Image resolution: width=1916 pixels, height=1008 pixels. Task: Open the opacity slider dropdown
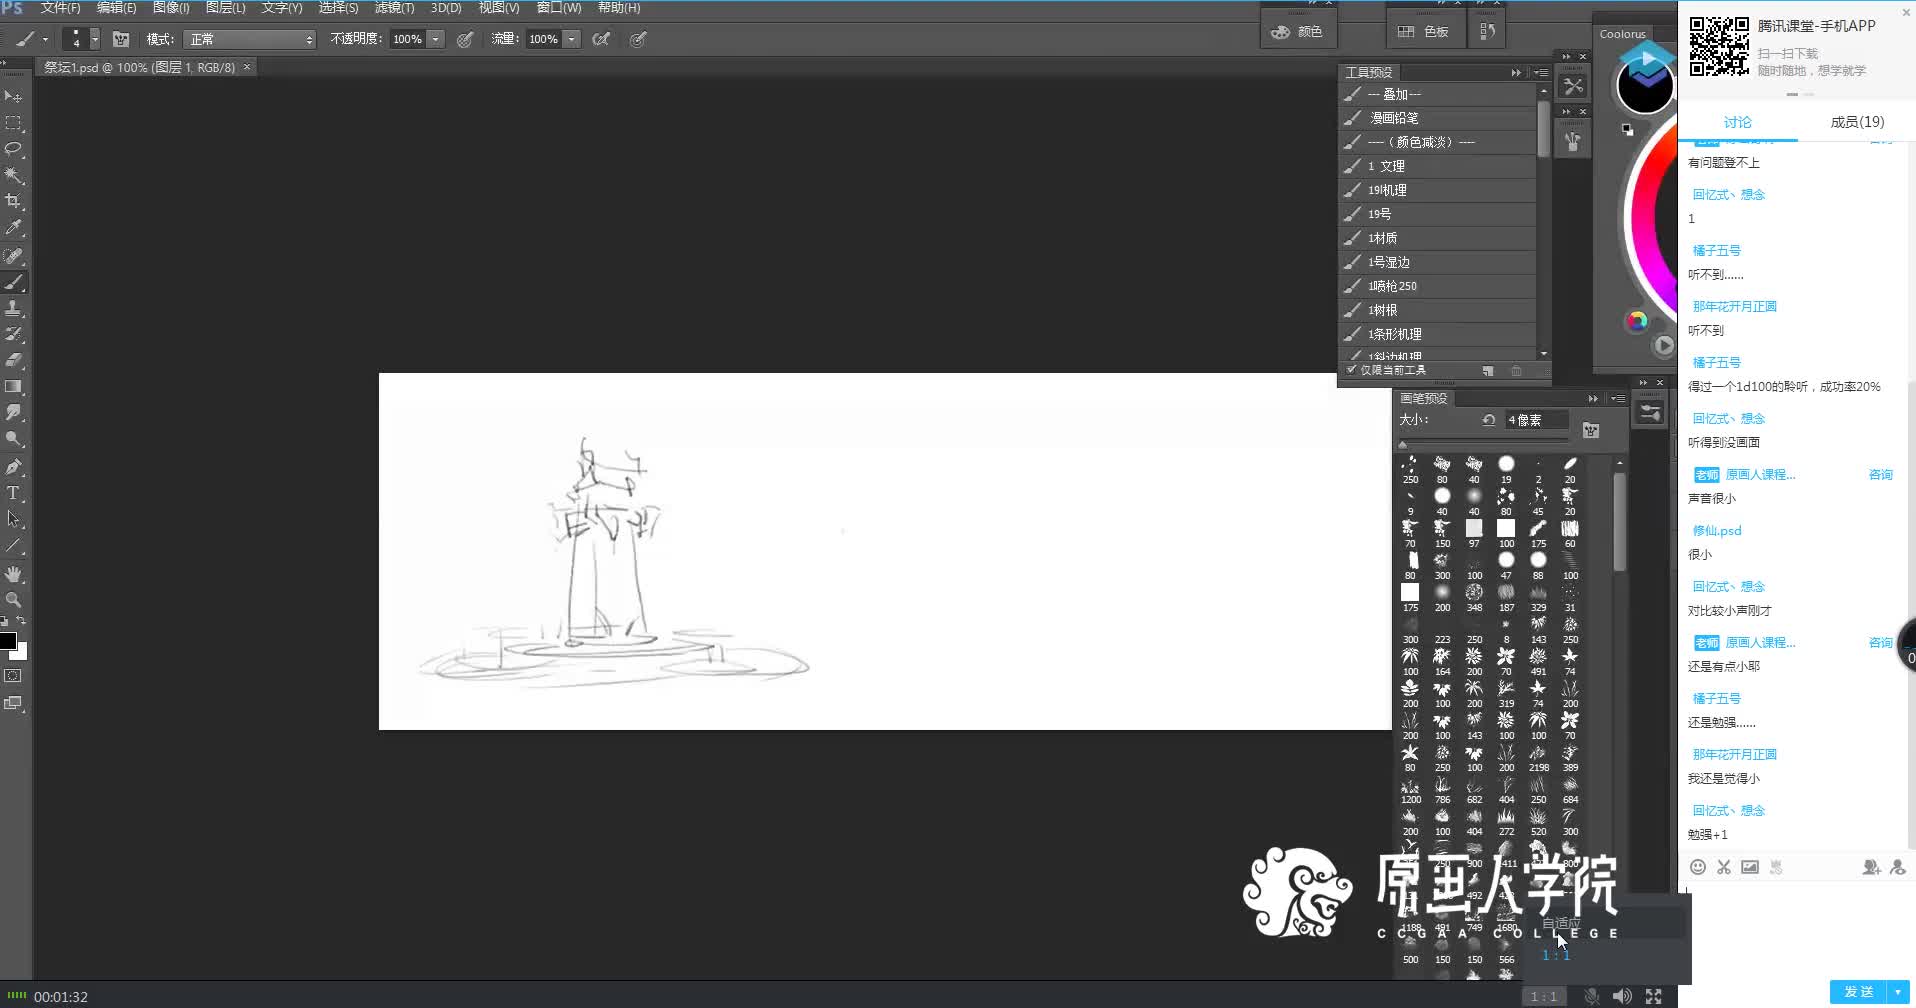pos(436,39)
